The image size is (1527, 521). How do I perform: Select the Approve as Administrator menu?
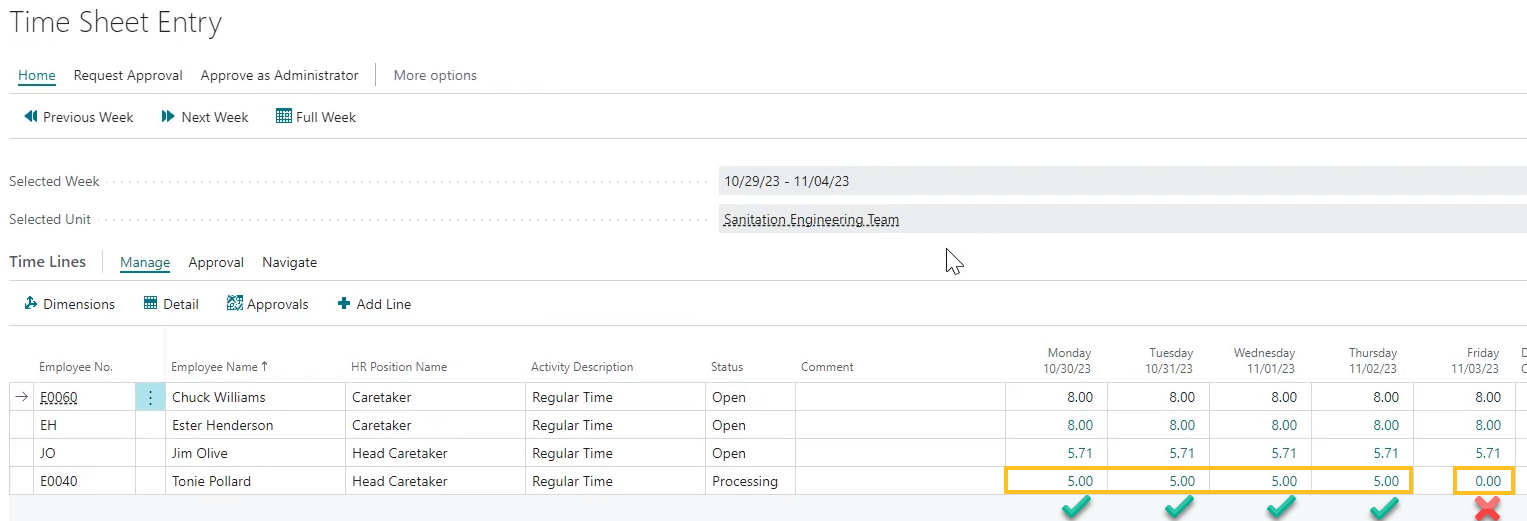pos(279,75)
